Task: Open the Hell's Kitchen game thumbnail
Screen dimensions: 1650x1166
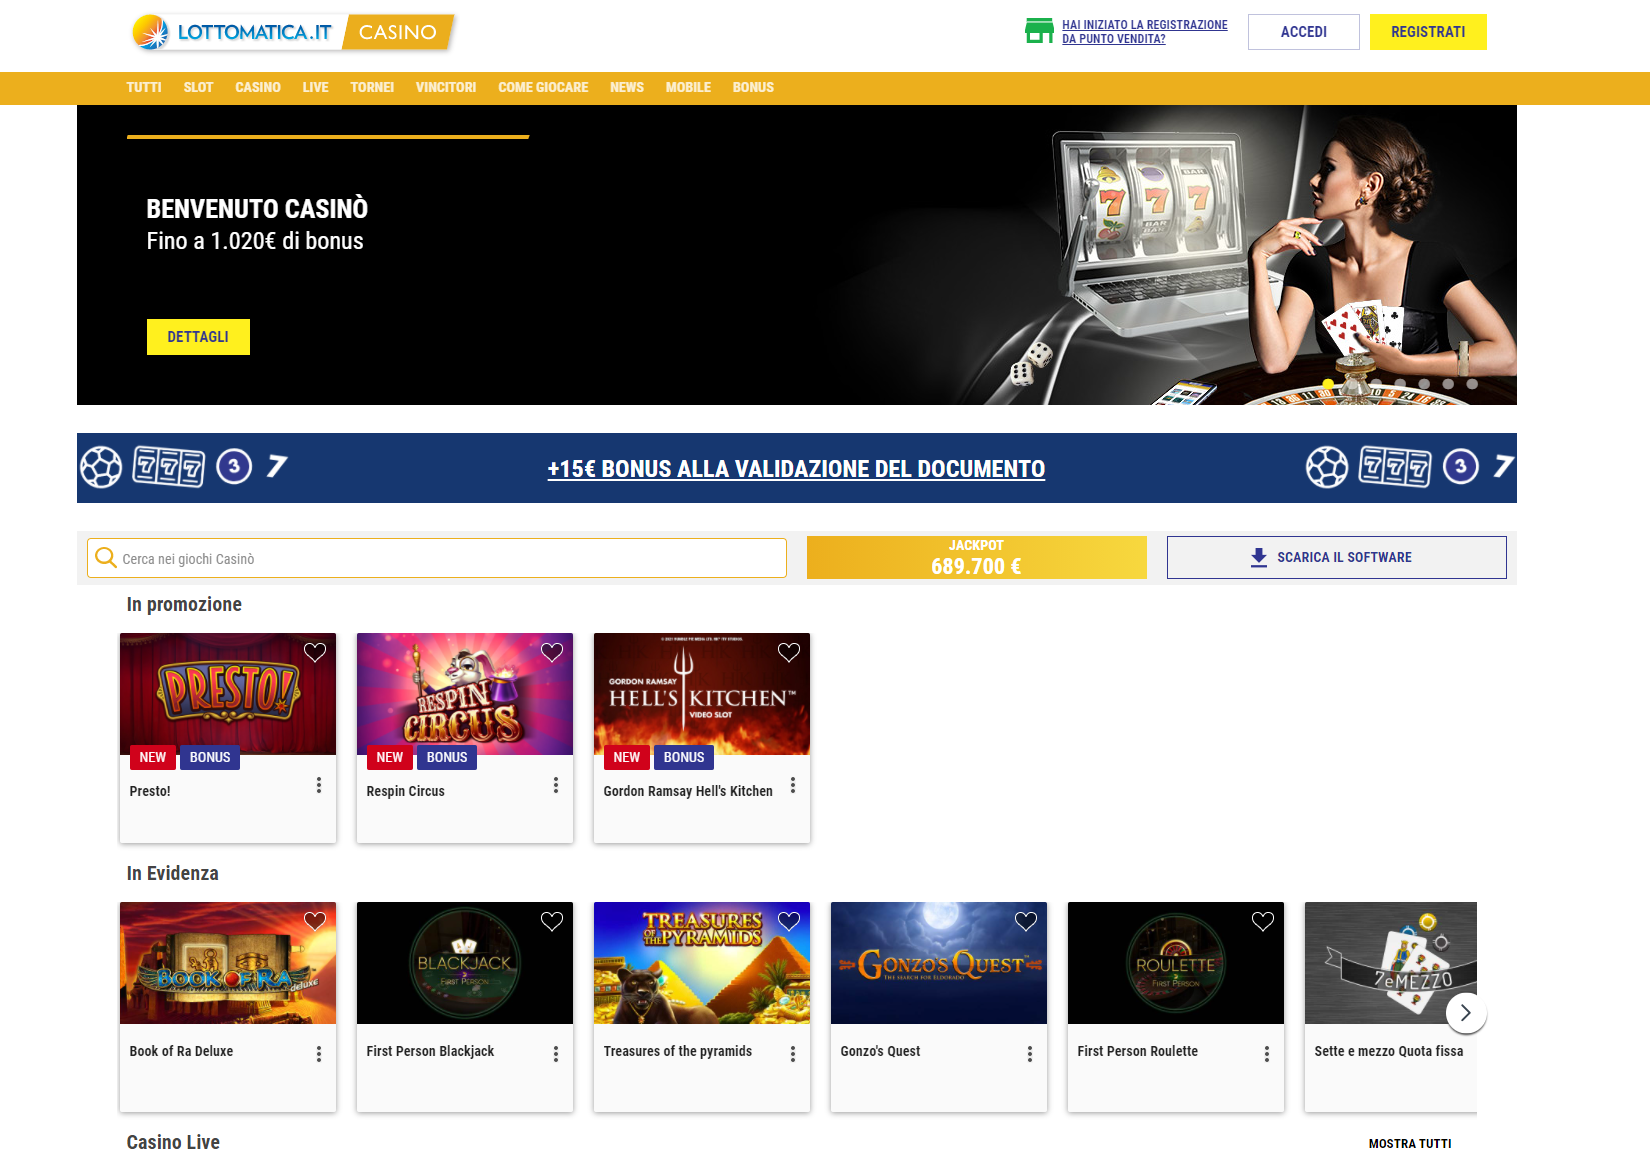Action: (x=702, y=694)
